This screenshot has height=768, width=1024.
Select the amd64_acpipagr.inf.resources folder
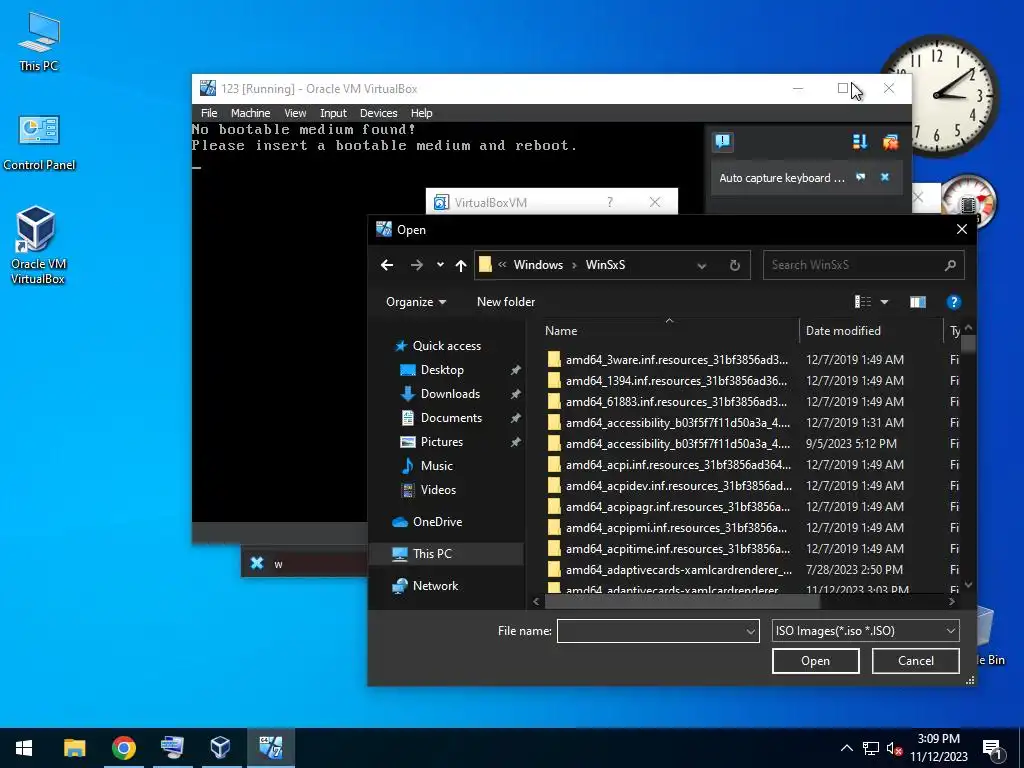(677, 506)
